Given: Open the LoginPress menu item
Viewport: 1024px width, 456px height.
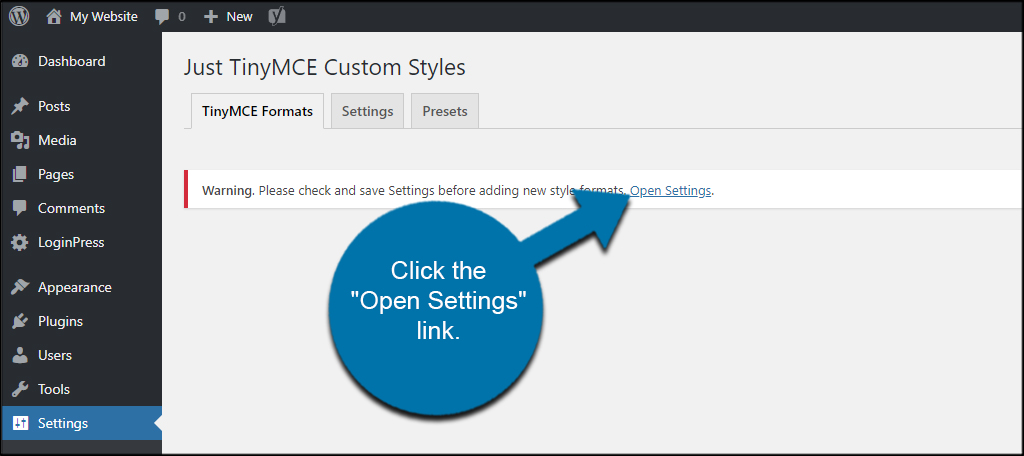Looking at the screenshot, I should click(x=81, y=242).
